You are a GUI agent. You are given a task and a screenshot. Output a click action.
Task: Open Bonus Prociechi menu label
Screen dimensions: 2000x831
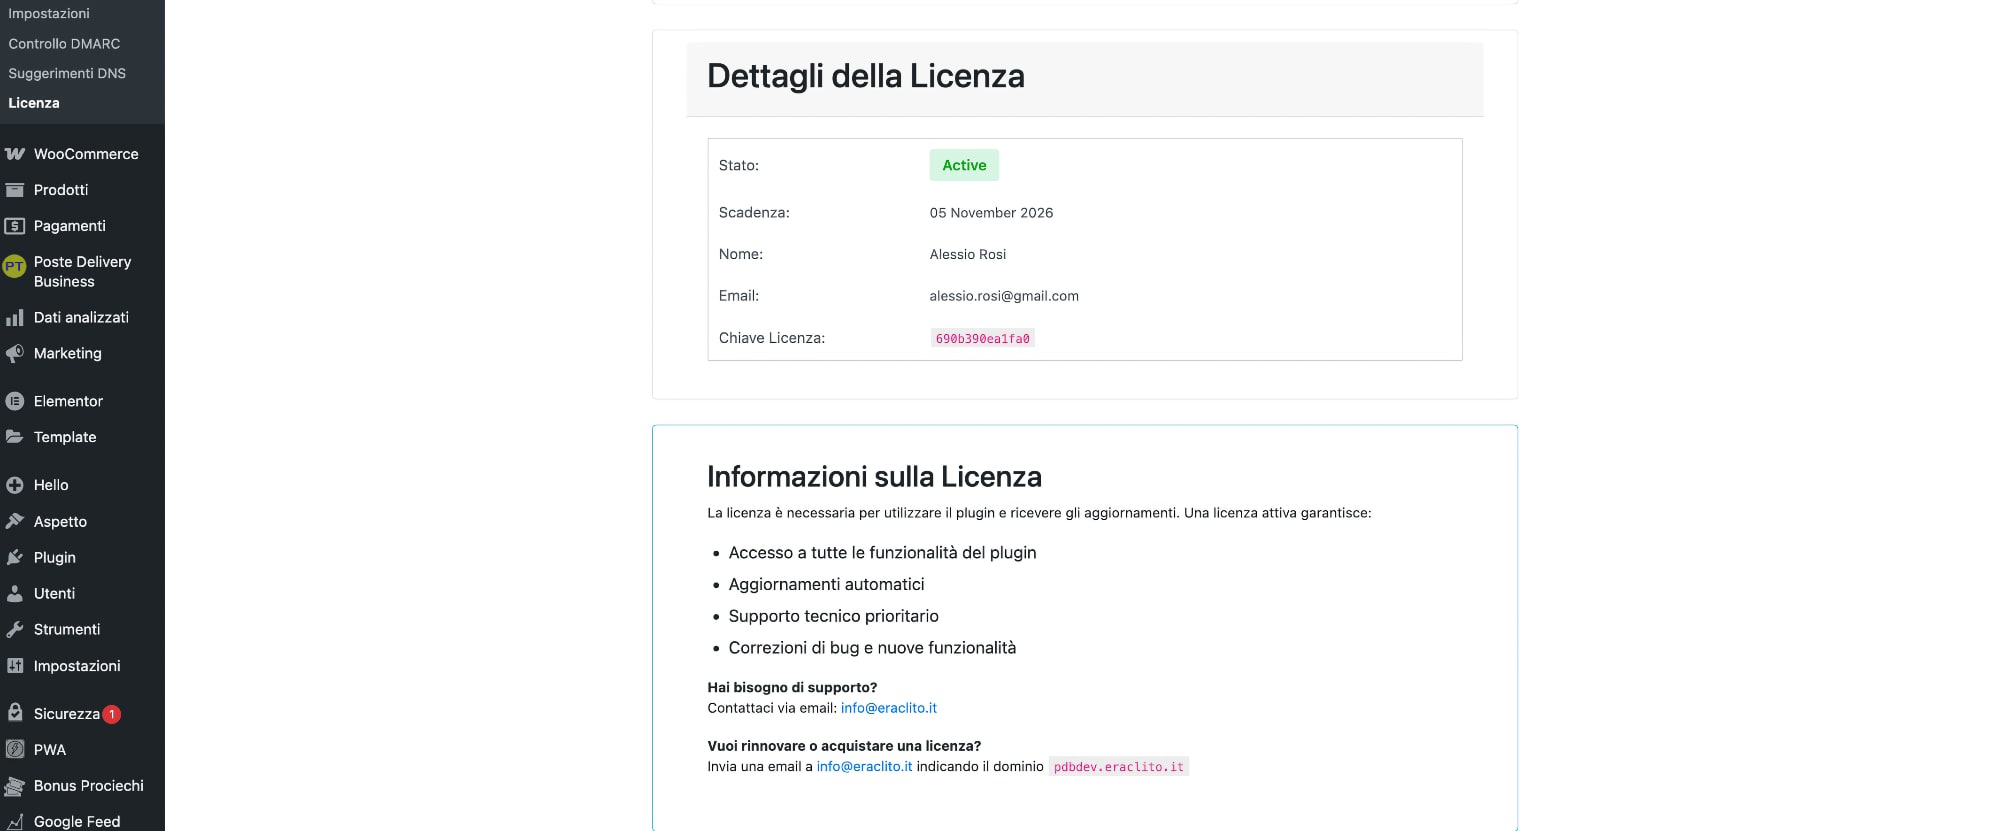89,786
